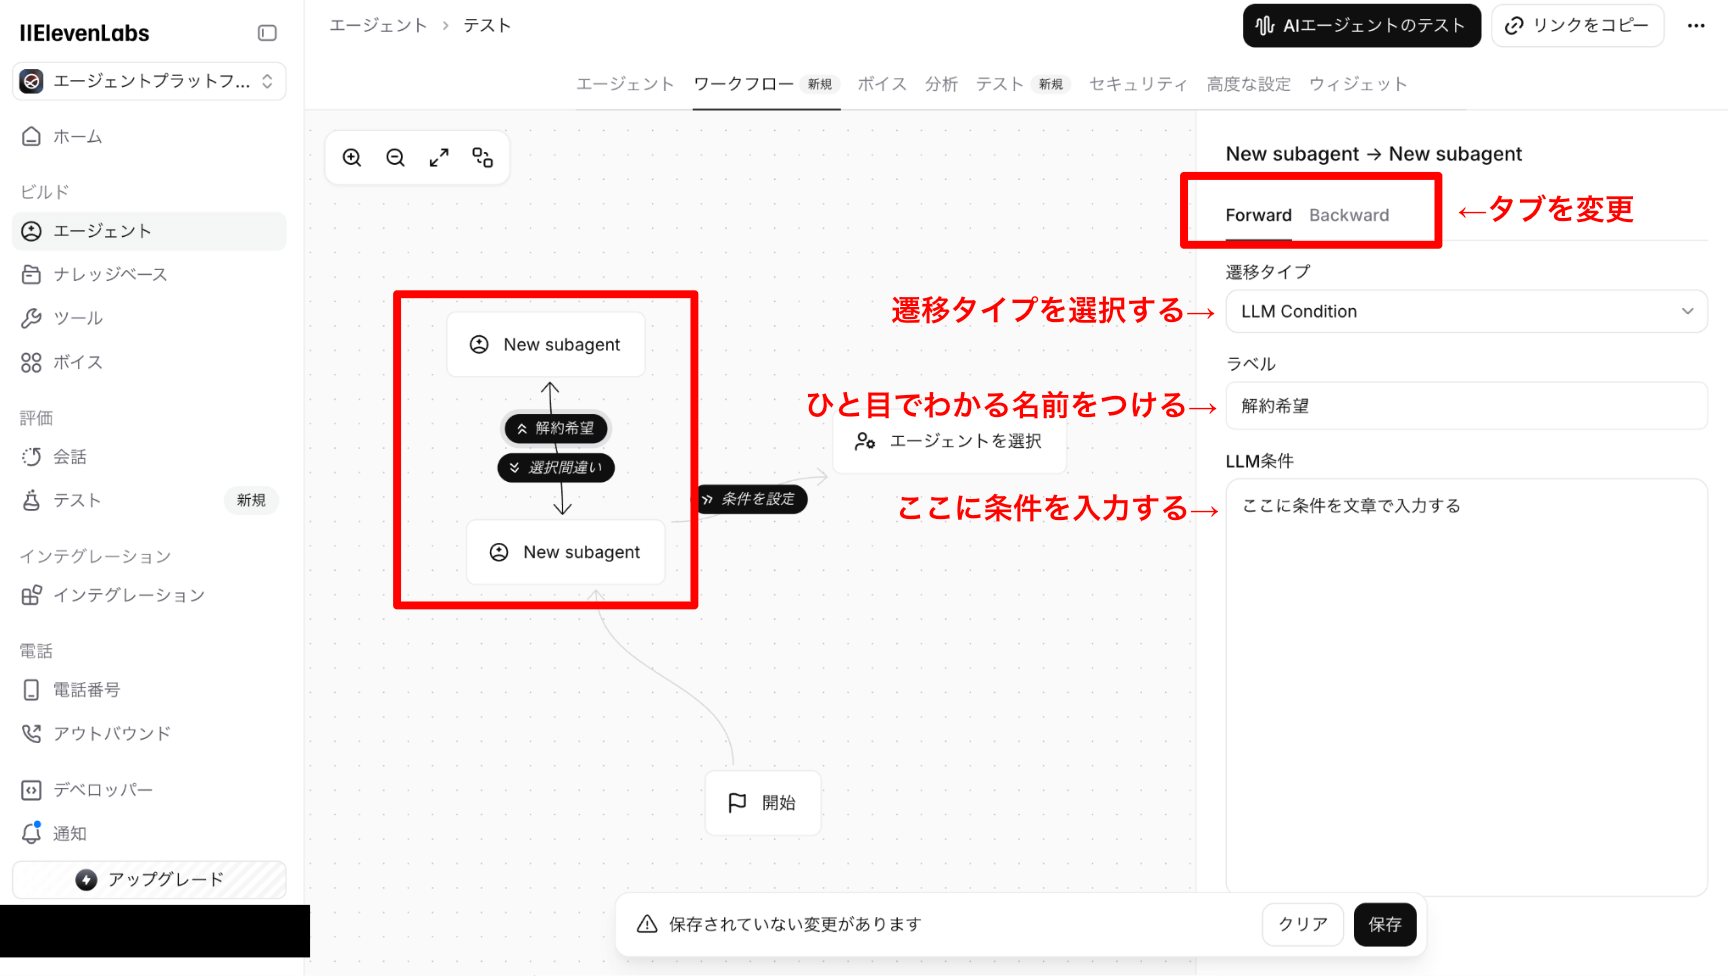Open ナレッジベース in the sidebar

[x=110, y=274]
